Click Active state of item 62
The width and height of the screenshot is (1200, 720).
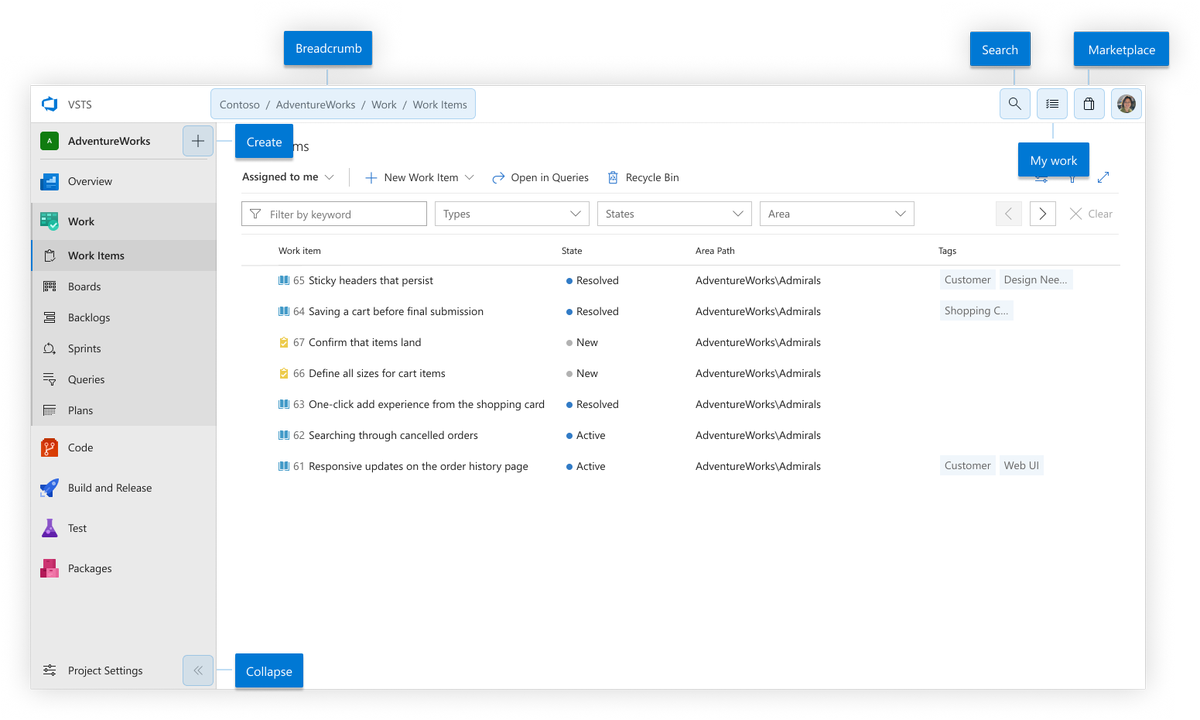[x=586, y=435]
